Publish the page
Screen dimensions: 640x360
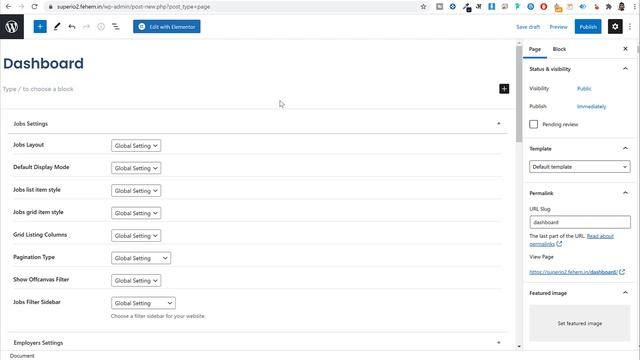[x=588, y=27]
